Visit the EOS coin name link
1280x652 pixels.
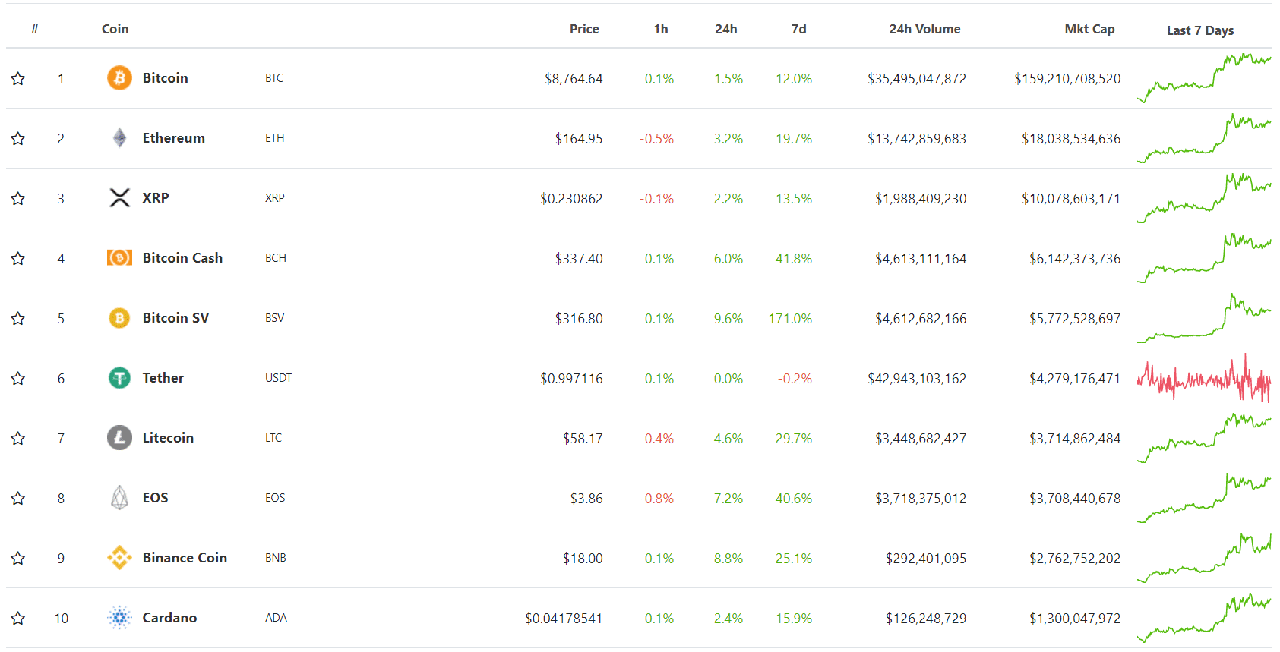coord(155,498)
